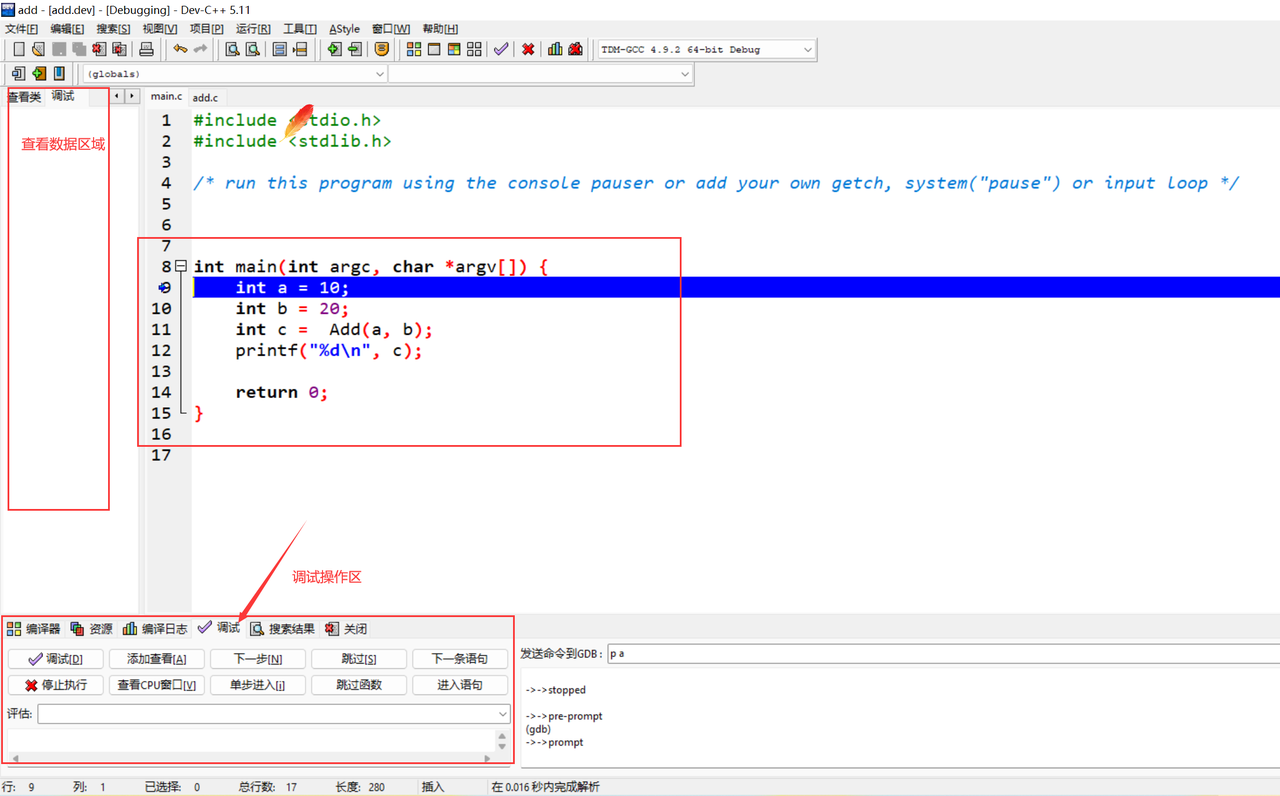
Task: Click the Open file toolbar icon
Action: pyautogui.click(x=38, y=49)
